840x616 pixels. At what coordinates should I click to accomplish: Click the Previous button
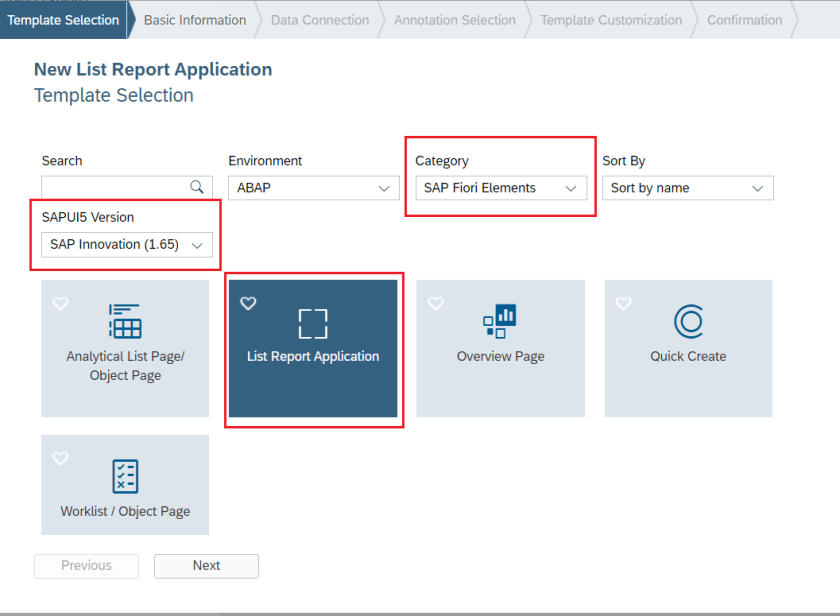point(86,566)
